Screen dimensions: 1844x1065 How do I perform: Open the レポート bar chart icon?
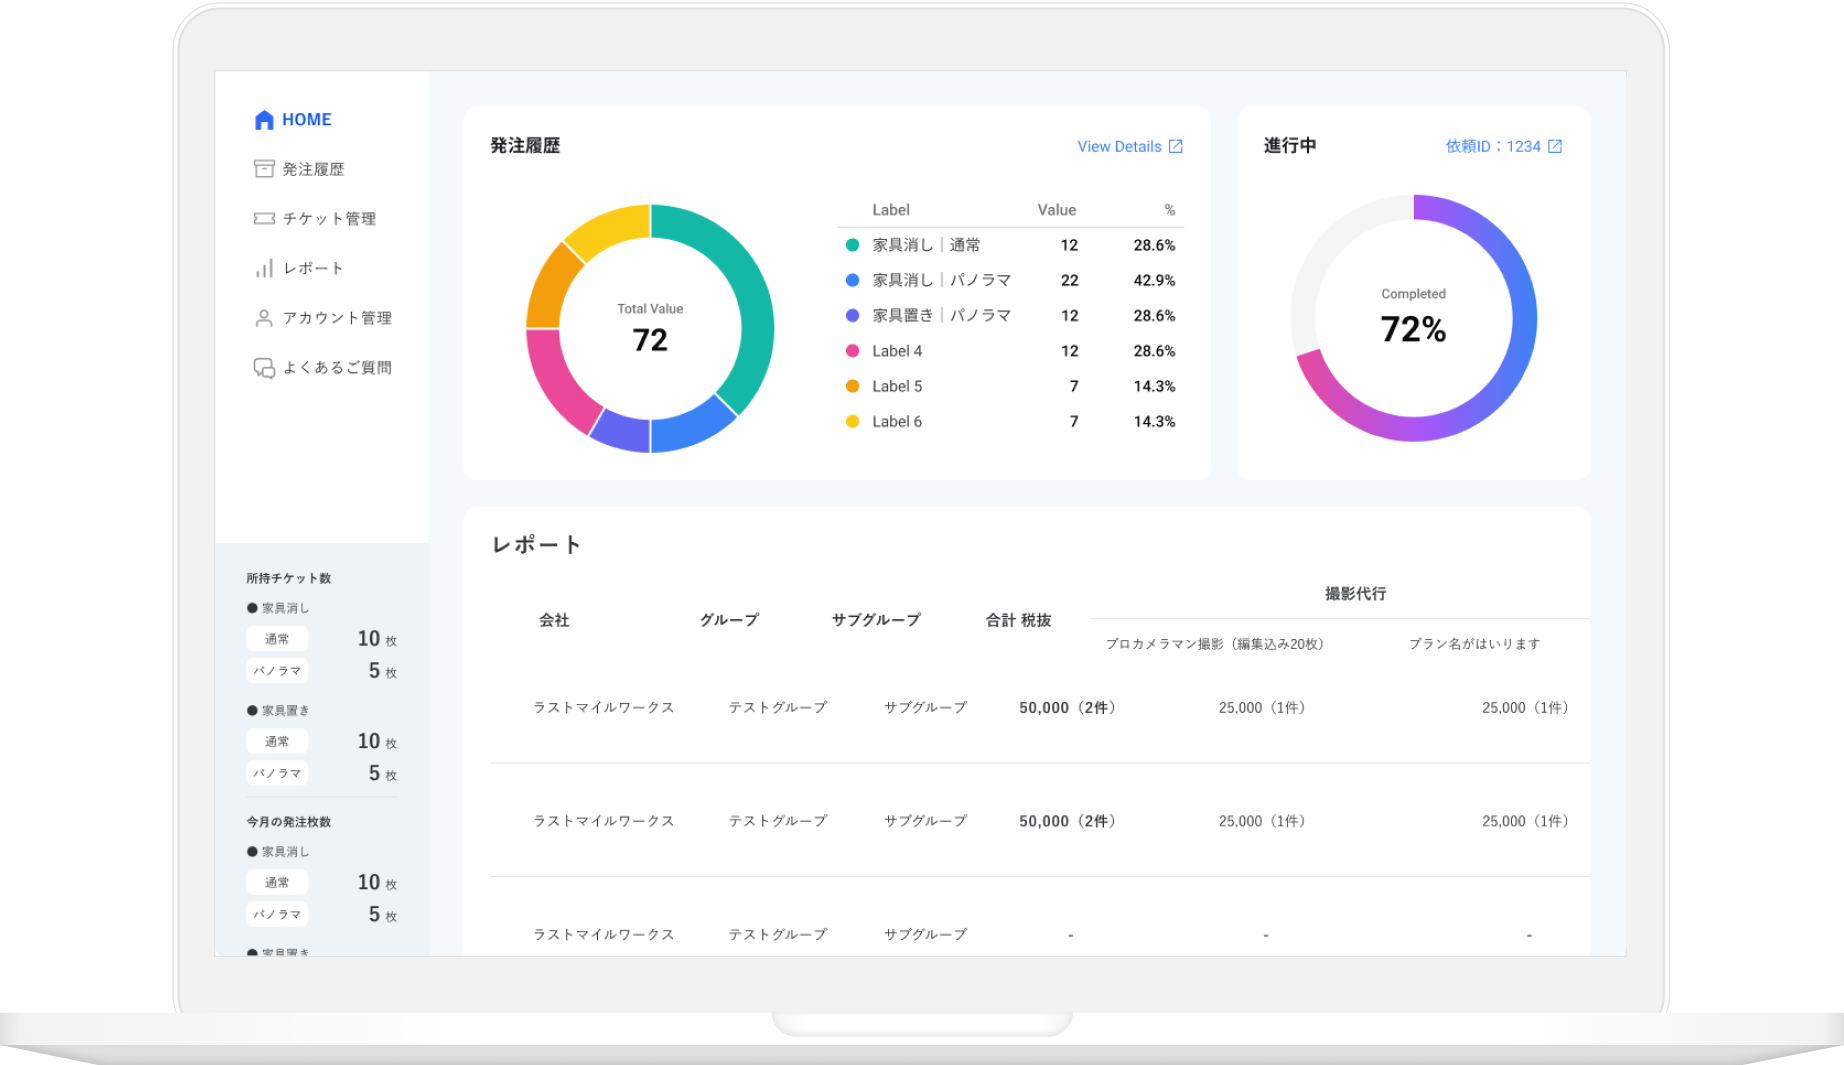pyautogui.click(x=264, y=268)
